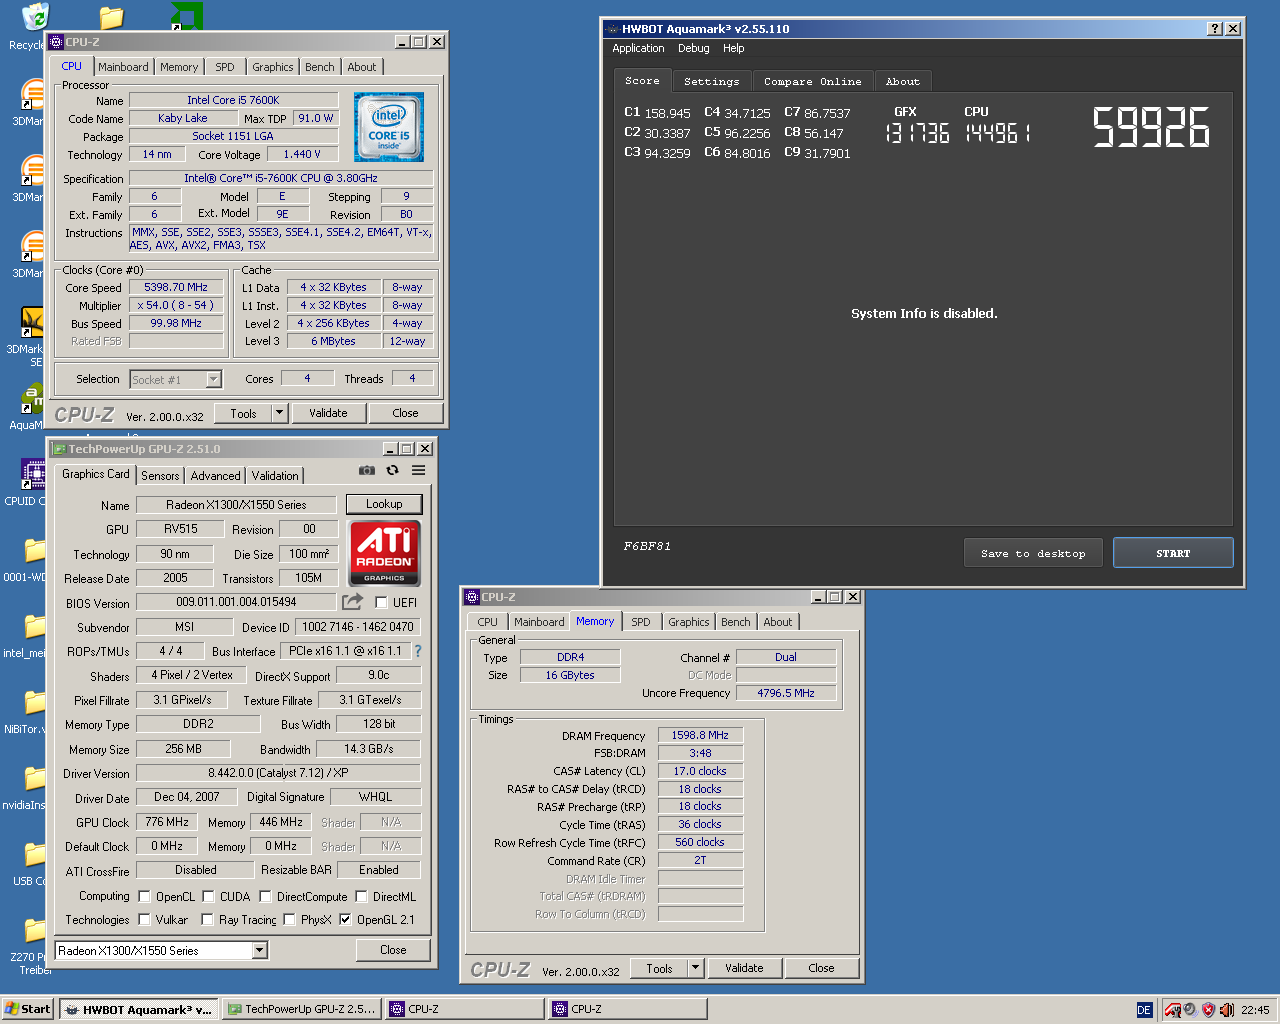Open SPD tab in CPU-Z Memory window
The width and height of the screenshot is (1280, 1024).
click(641, 622)
